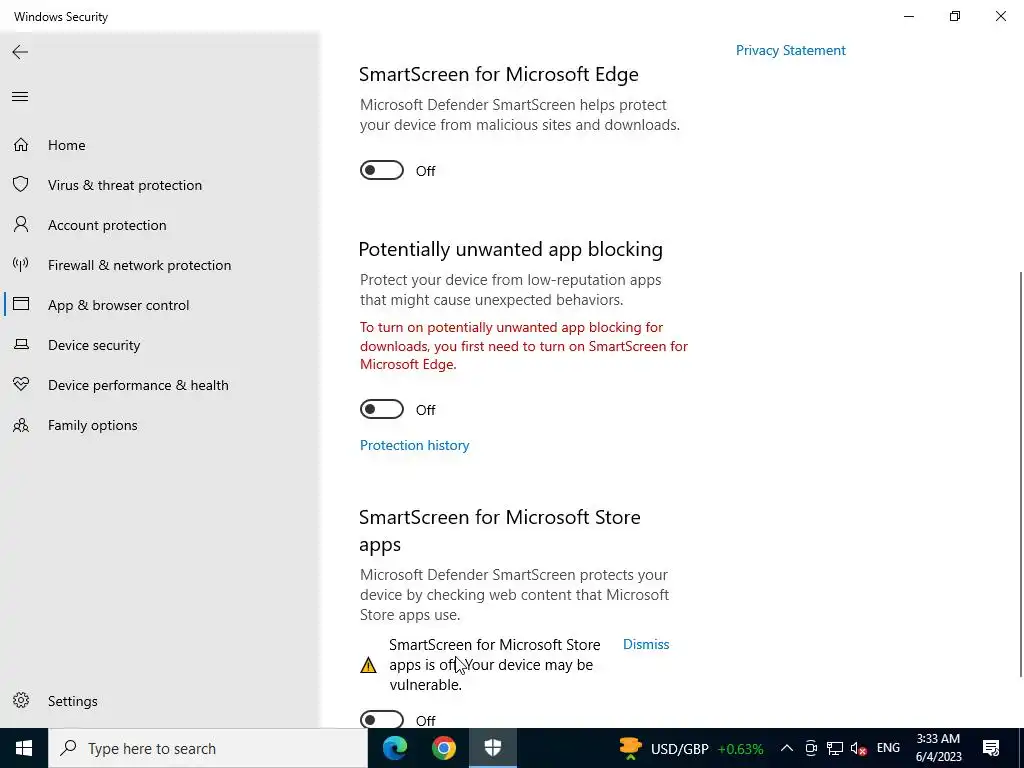
Task: Click the Windows Security window title
Action: [61, 16]
